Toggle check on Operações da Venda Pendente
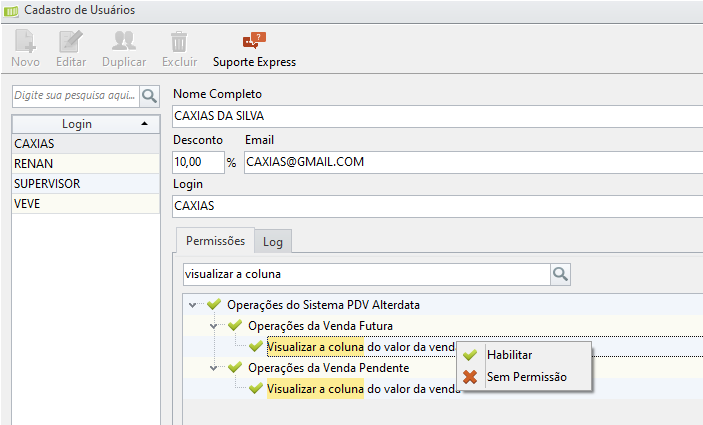 click(x=234, y=368)
